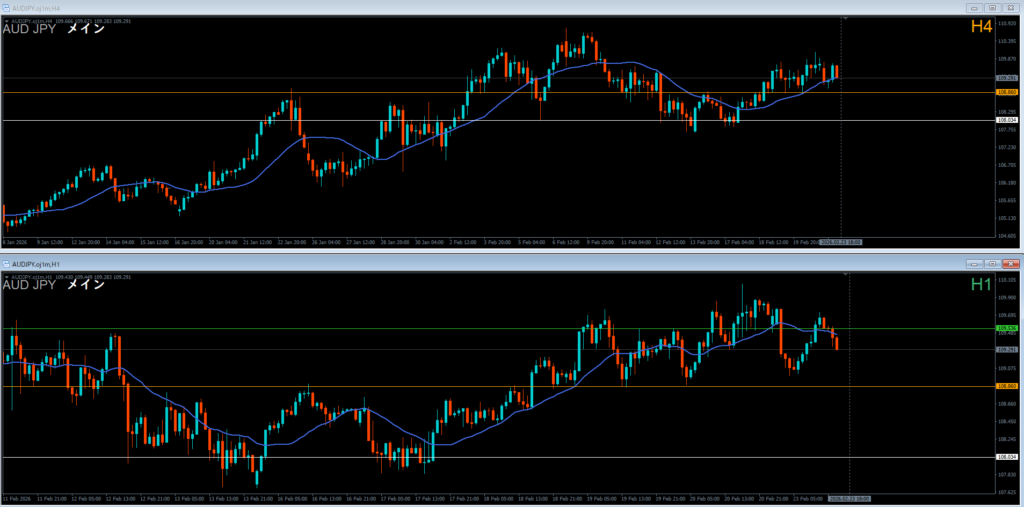Click the white 108.034 price label on H1 chart
Screen dimensions: 1024x507
point(1007,458)
